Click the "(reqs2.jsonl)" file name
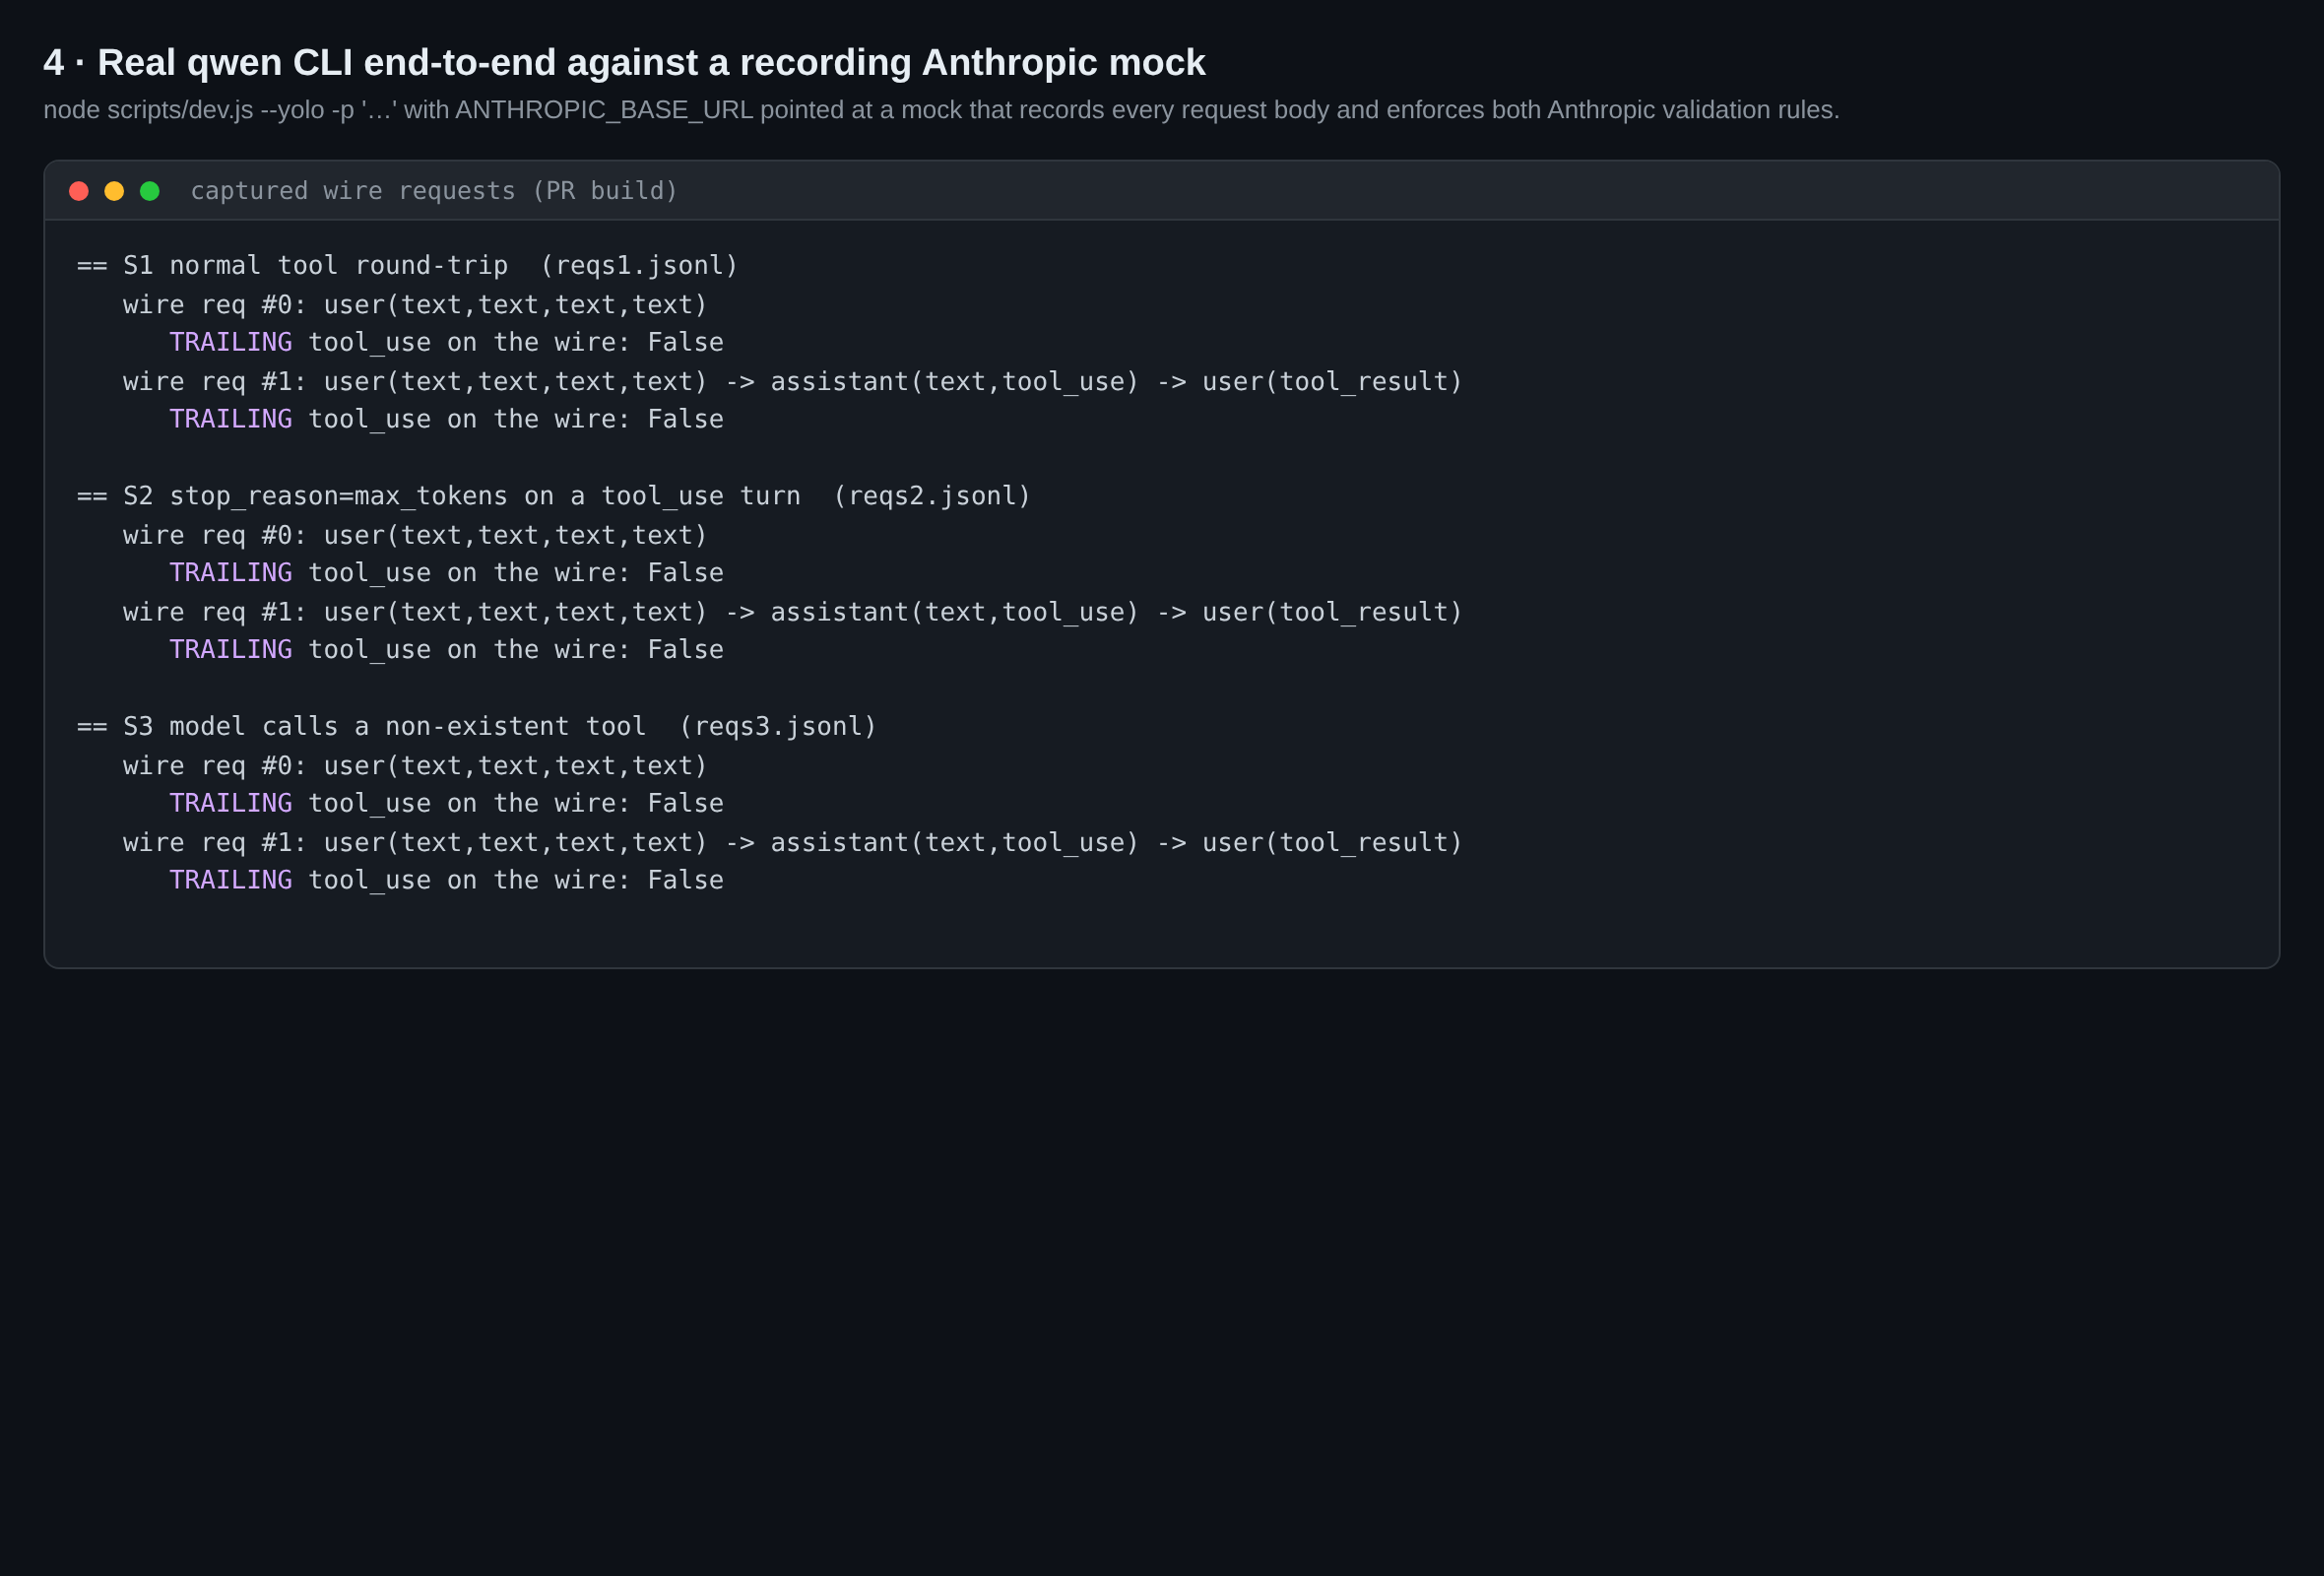This screenshot has width=2324, height=1576. (932, 497)
